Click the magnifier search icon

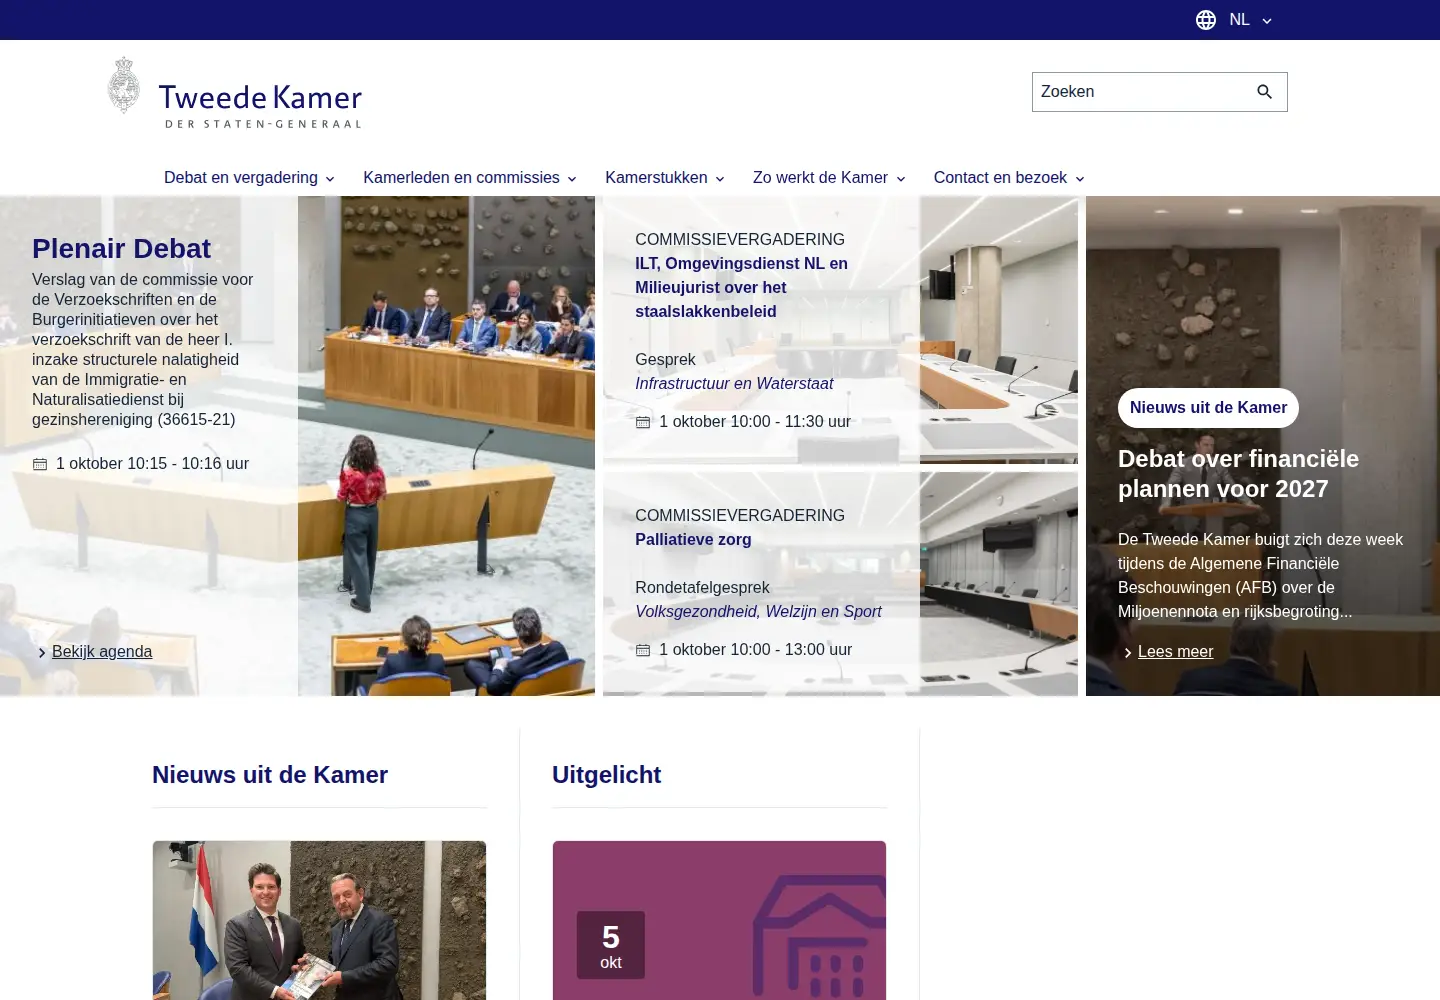(x=1264, y=92)
